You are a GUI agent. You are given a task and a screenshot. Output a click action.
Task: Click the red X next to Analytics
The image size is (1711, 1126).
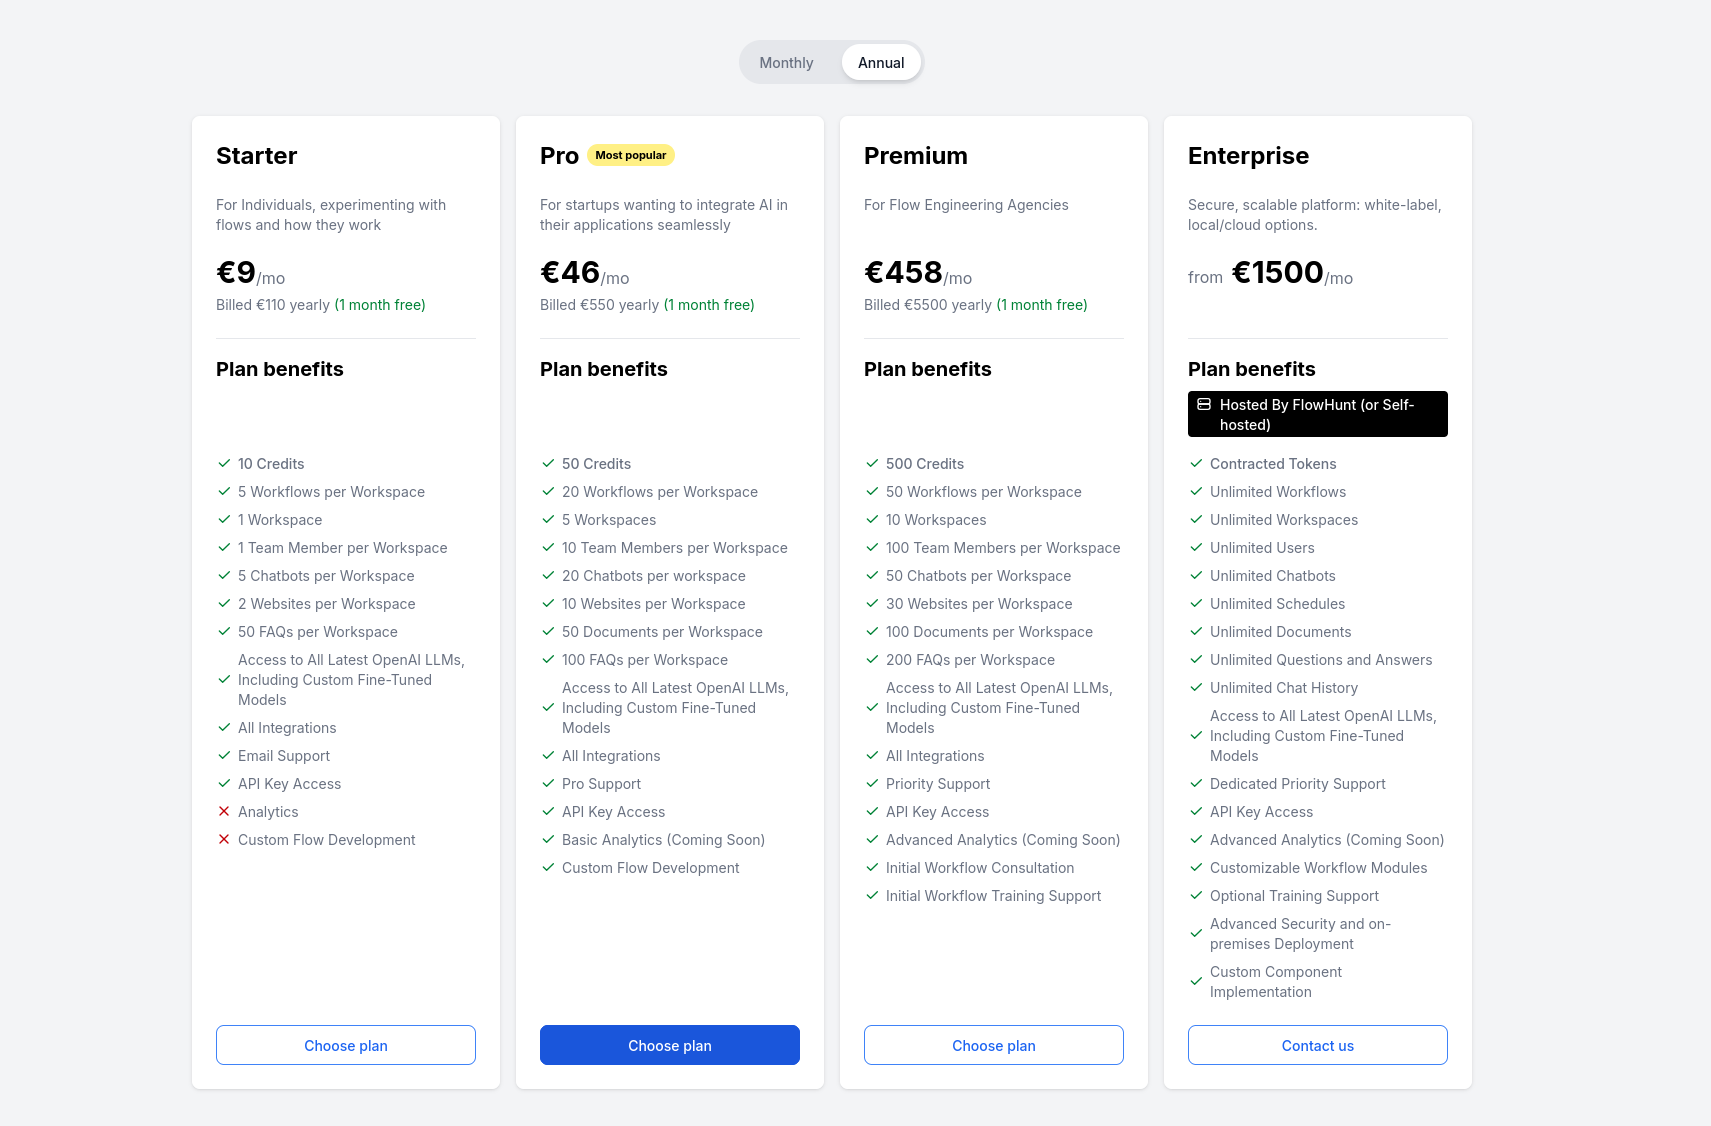[x=224, y=811]
